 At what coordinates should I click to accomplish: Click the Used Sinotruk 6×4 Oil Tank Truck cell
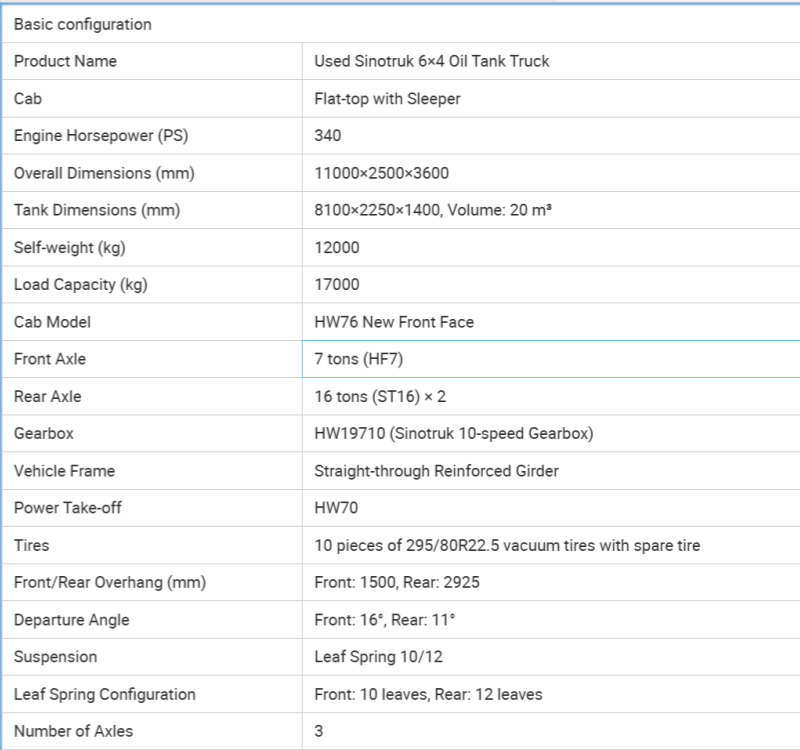point(432,61)
